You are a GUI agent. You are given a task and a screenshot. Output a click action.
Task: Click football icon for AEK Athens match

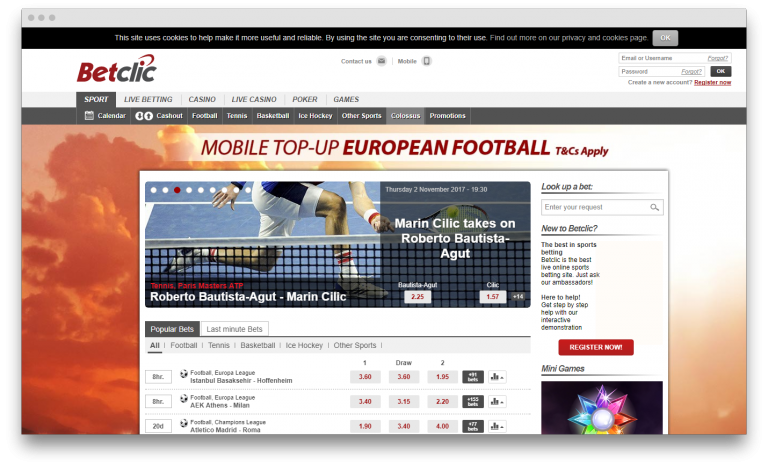(x=184, y=399)
